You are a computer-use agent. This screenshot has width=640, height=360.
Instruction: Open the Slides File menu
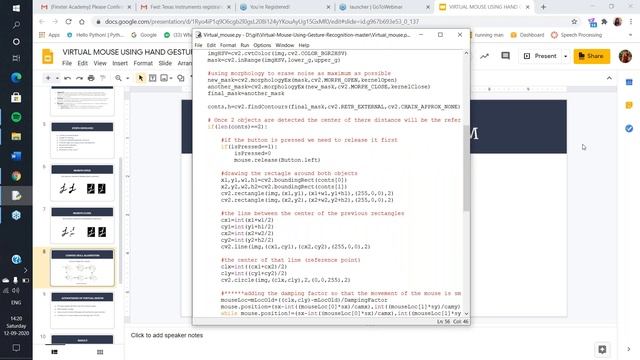tap(67, 63)
